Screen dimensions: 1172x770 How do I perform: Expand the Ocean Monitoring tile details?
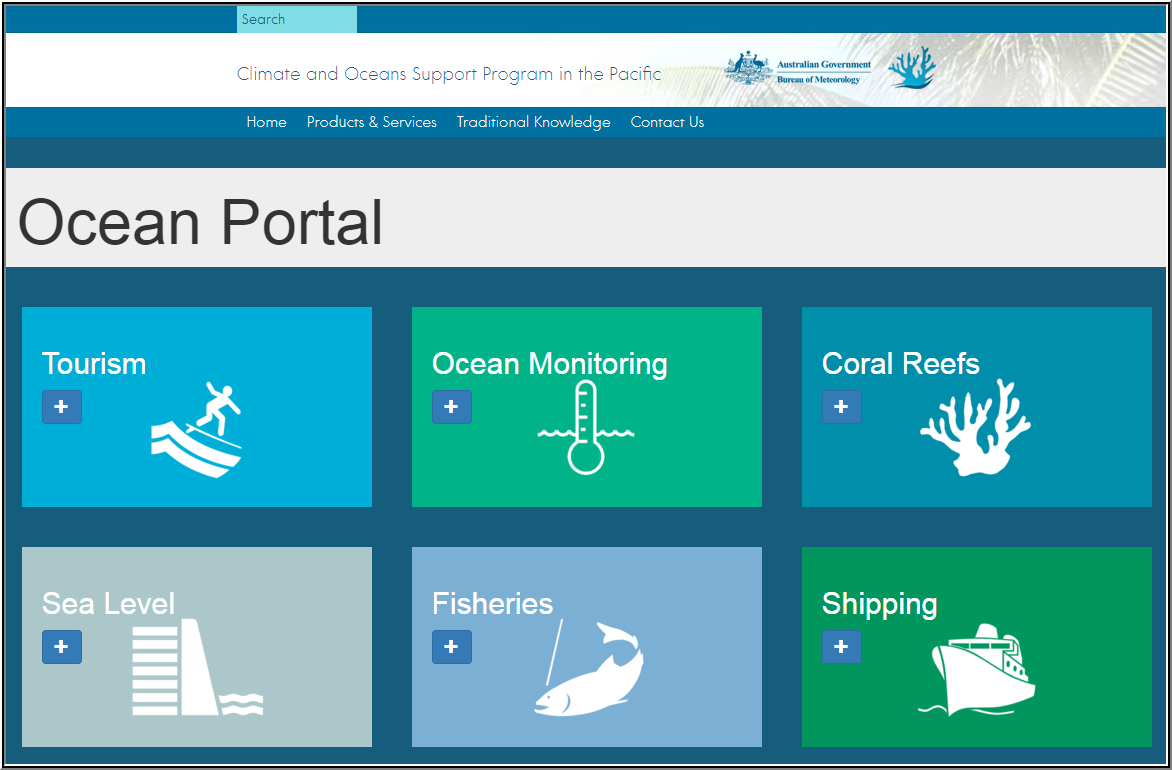(452, 407)
